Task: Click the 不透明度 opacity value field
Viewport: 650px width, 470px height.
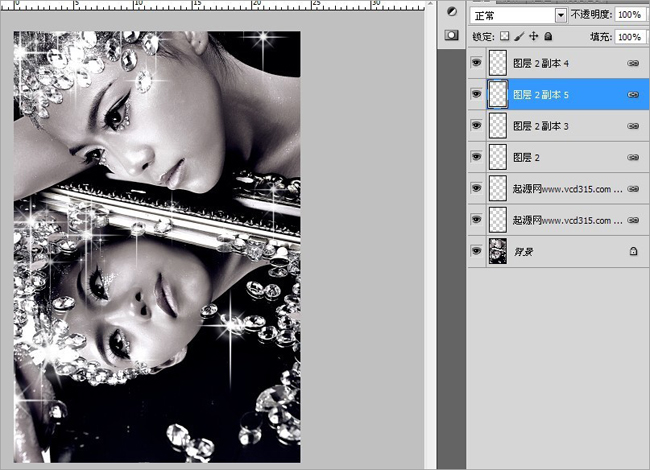Action: click(x=629, y=15)
